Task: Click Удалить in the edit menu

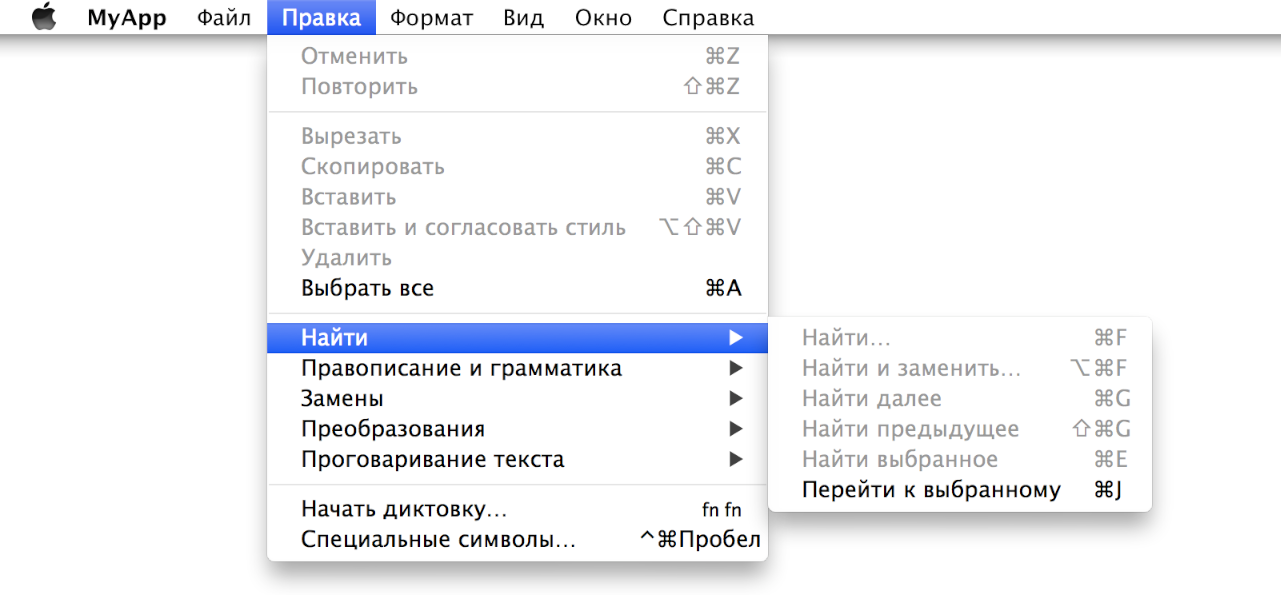Action: [x=344, y=257]
